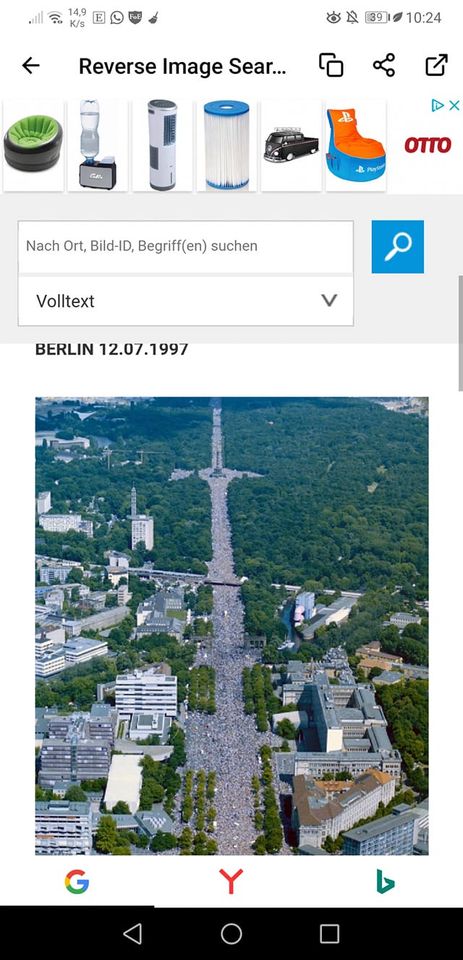Tap the copy icon in header
Image resolution: width=463 pixels, height=960 pixels.
[331, 66]
